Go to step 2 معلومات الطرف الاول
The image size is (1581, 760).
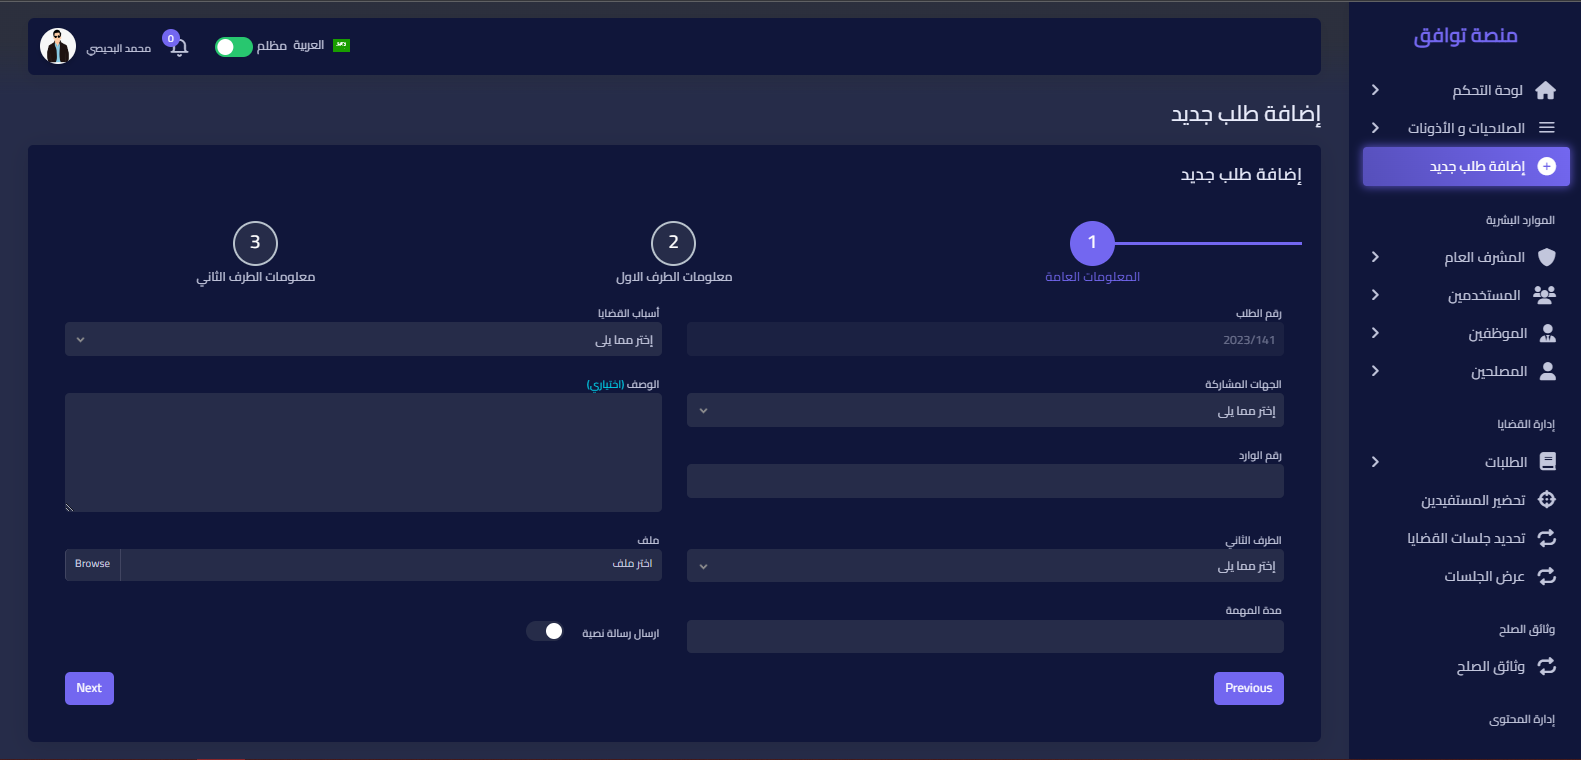(673, 243)
